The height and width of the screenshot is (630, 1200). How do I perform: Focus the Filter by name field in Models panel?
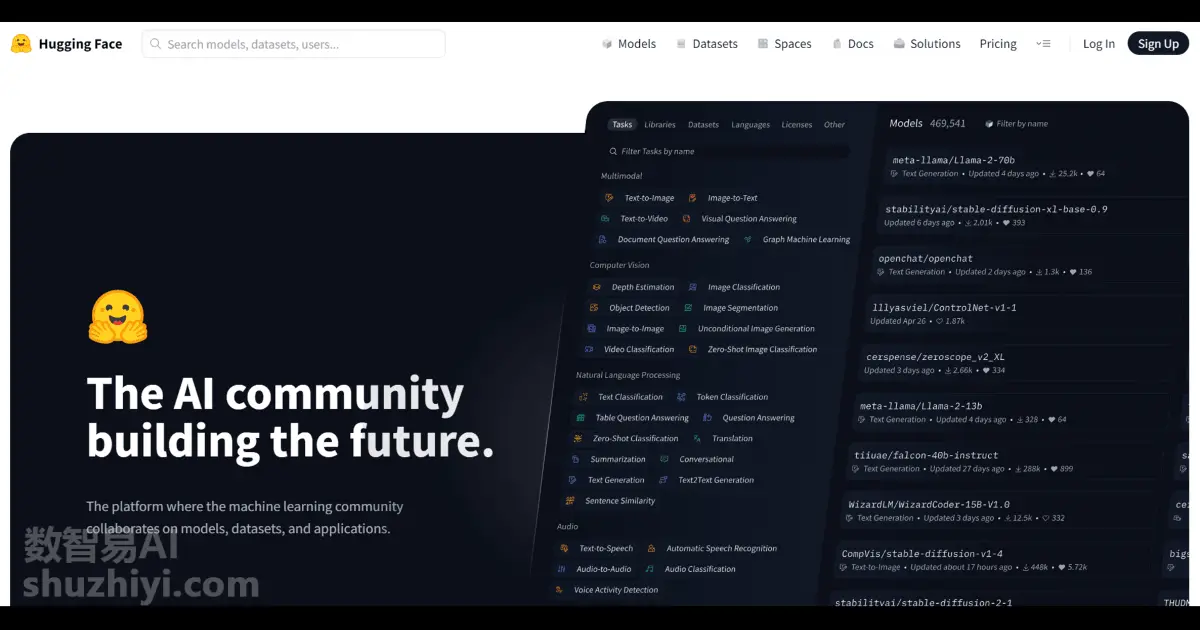[x=1021, y=124]
